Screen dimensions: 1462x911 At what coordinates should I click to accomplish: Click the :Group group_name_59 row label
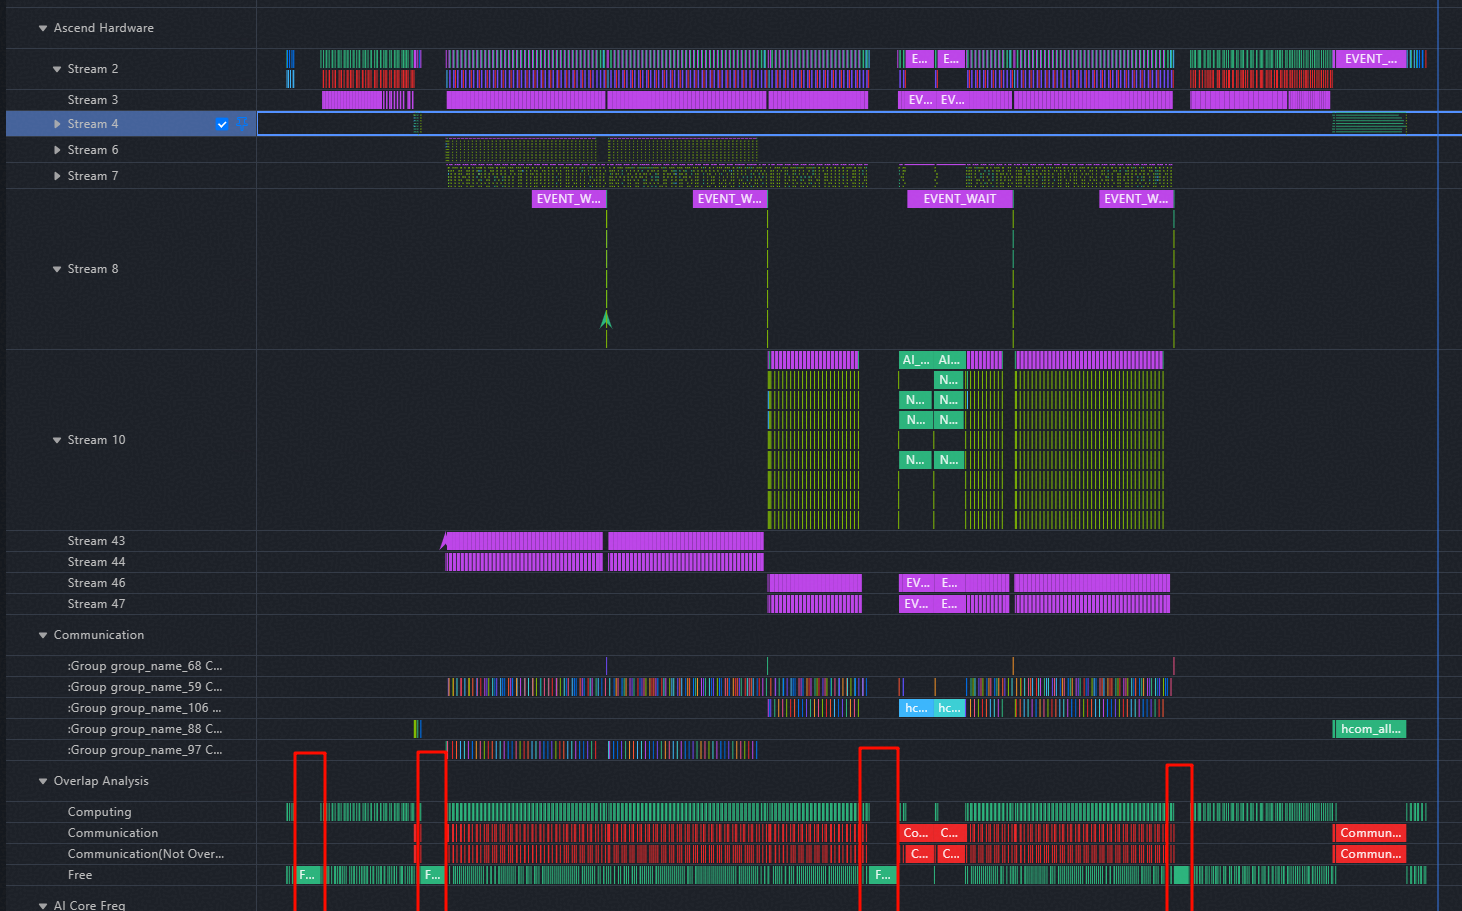[145, 687]
